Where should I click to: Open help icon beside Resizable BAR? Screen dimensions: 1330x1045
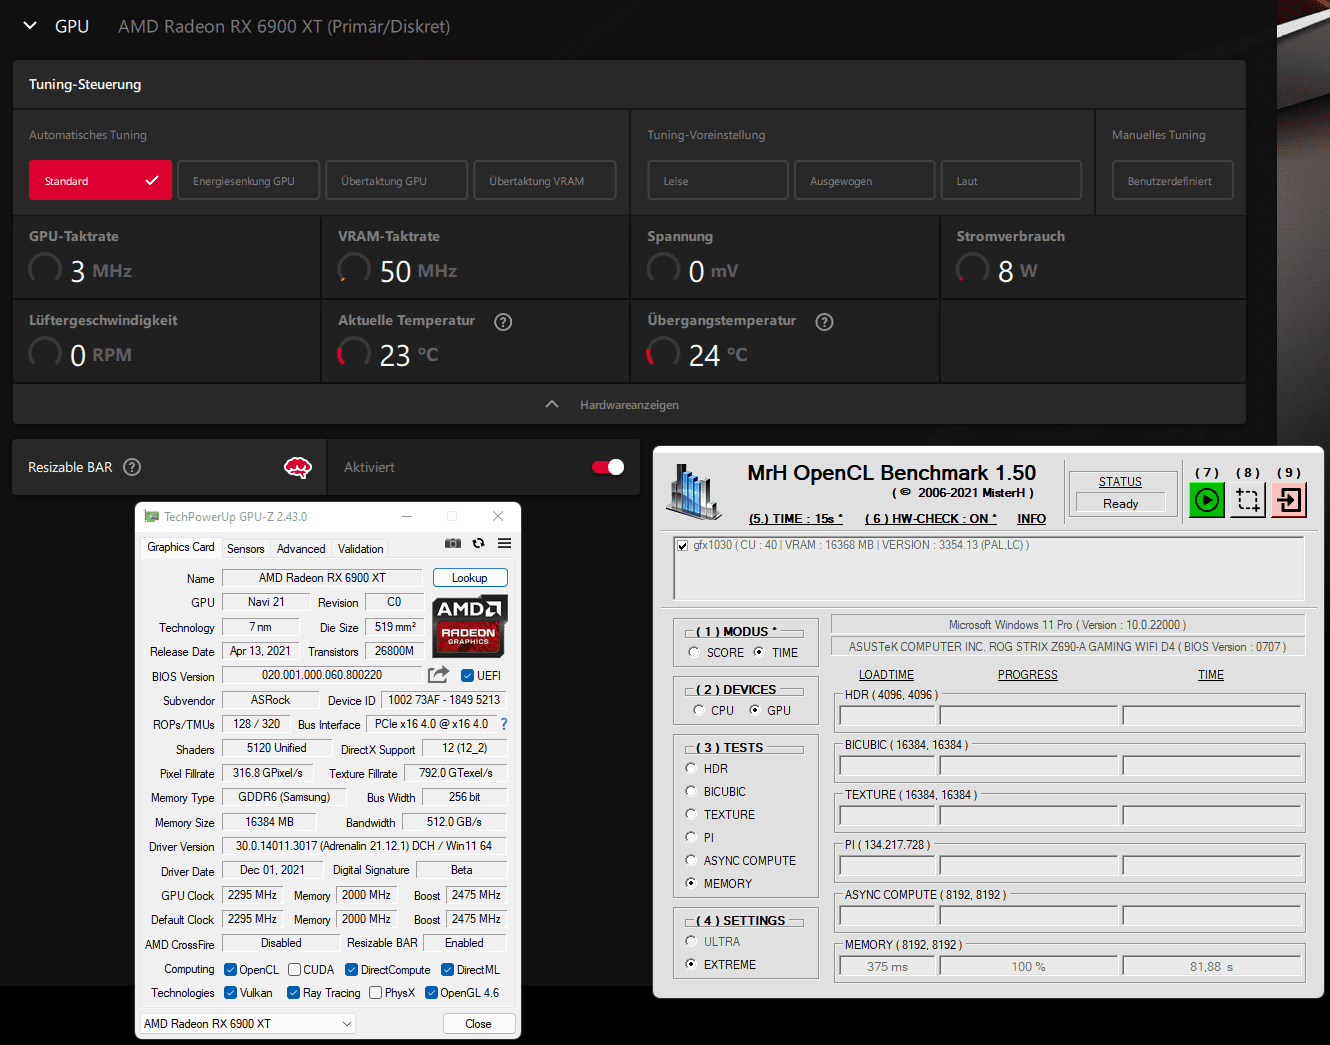point(132,467)
